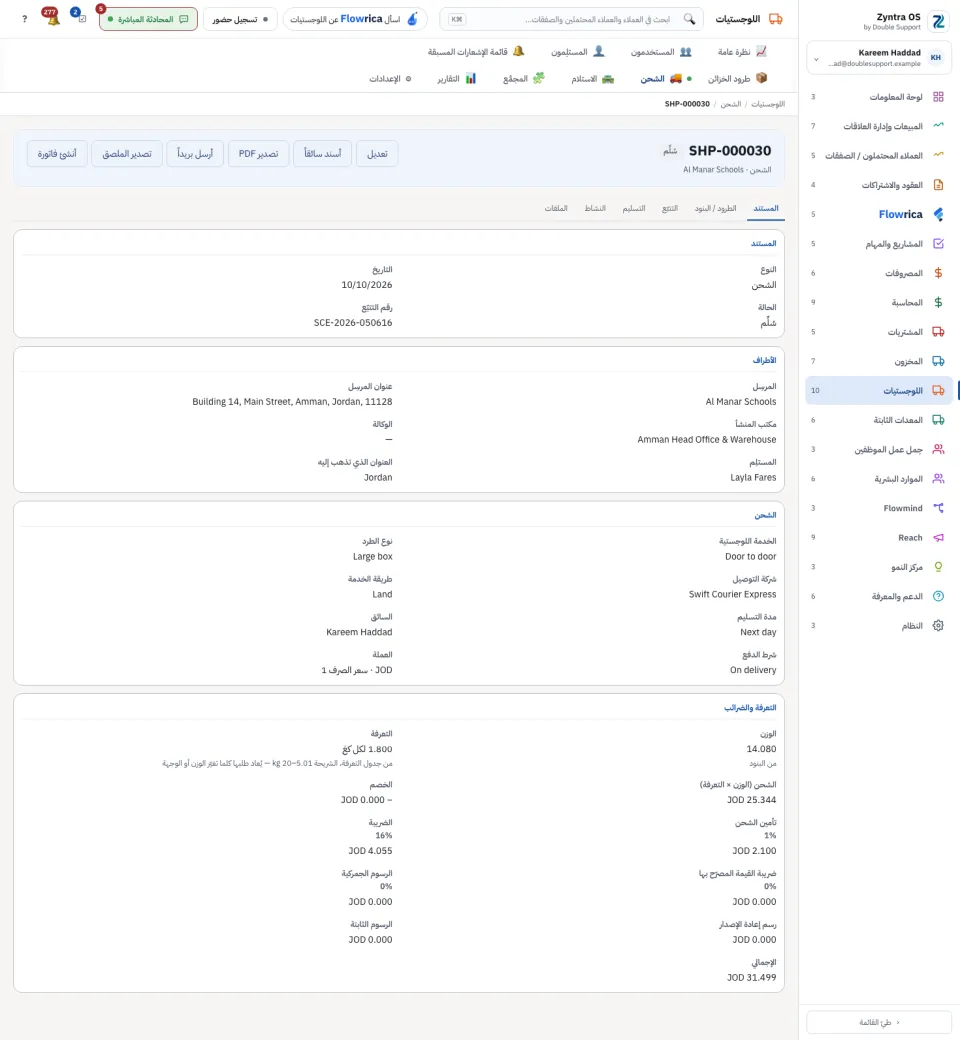This screenshot has height=1040, width=960.
Task: Click the Zyntra OS logo
Action: pos(938,21)
